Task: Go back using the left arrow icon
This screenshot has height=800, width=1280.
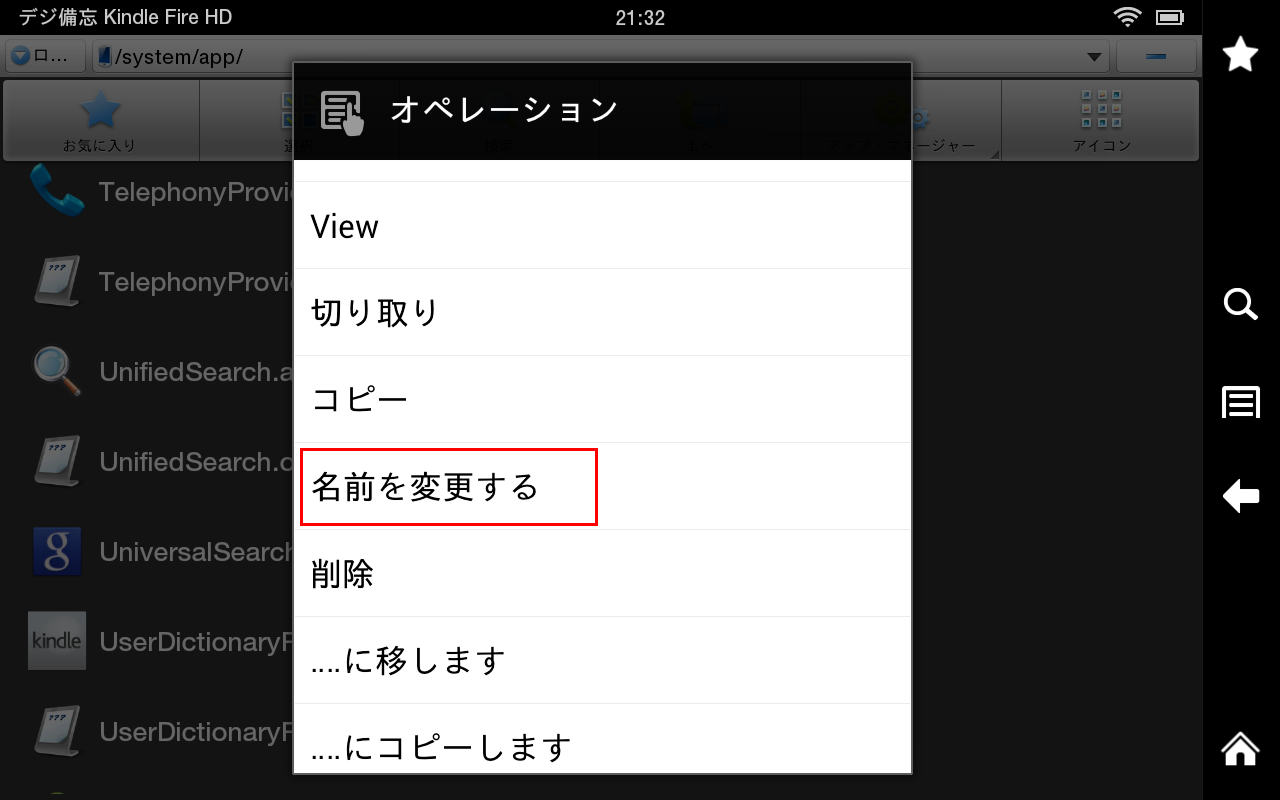Action: tap(1240, 495)
